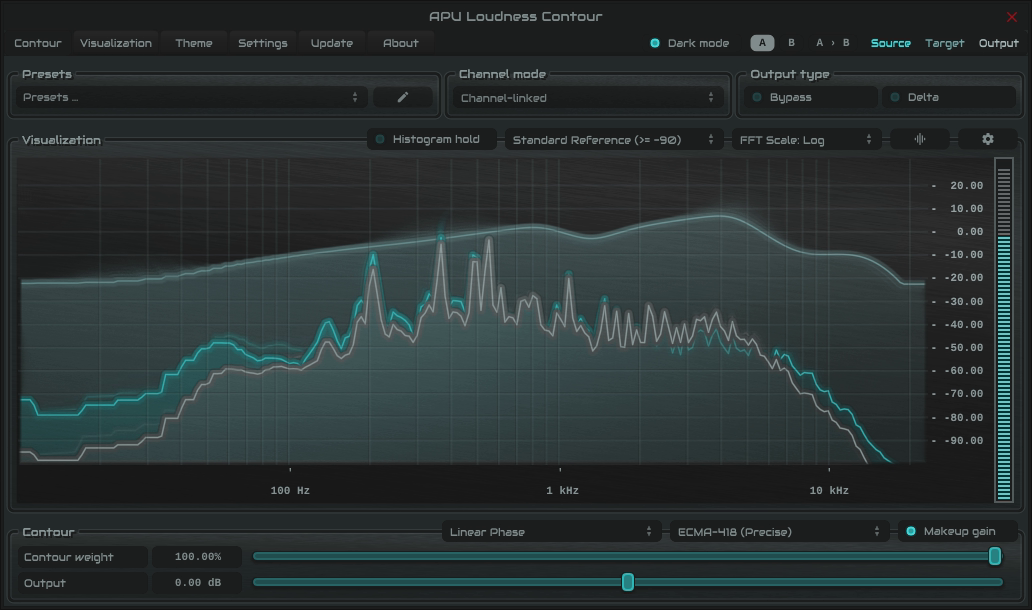Switch to the Contour tab
The height and width of the screenshot is (610, 1032).
coord(38,43)
